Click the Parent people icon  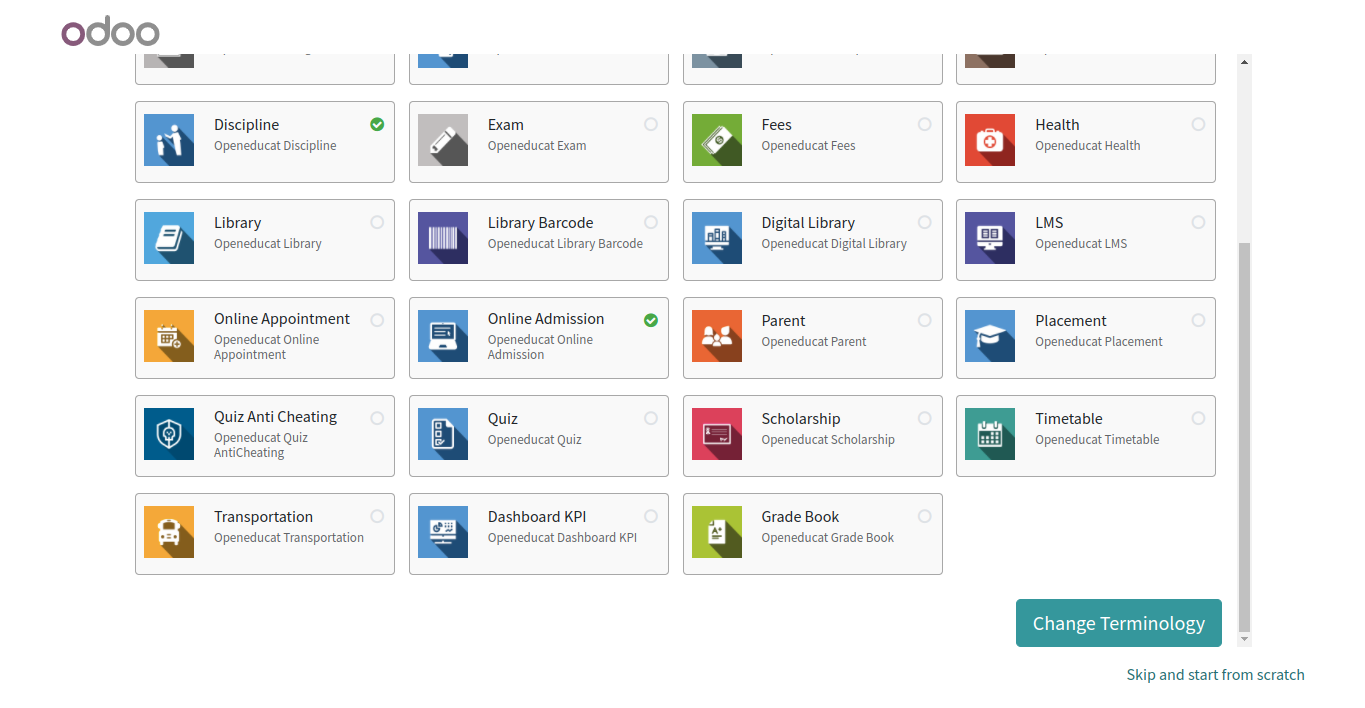pyautogui.click(x=717, y=336)
